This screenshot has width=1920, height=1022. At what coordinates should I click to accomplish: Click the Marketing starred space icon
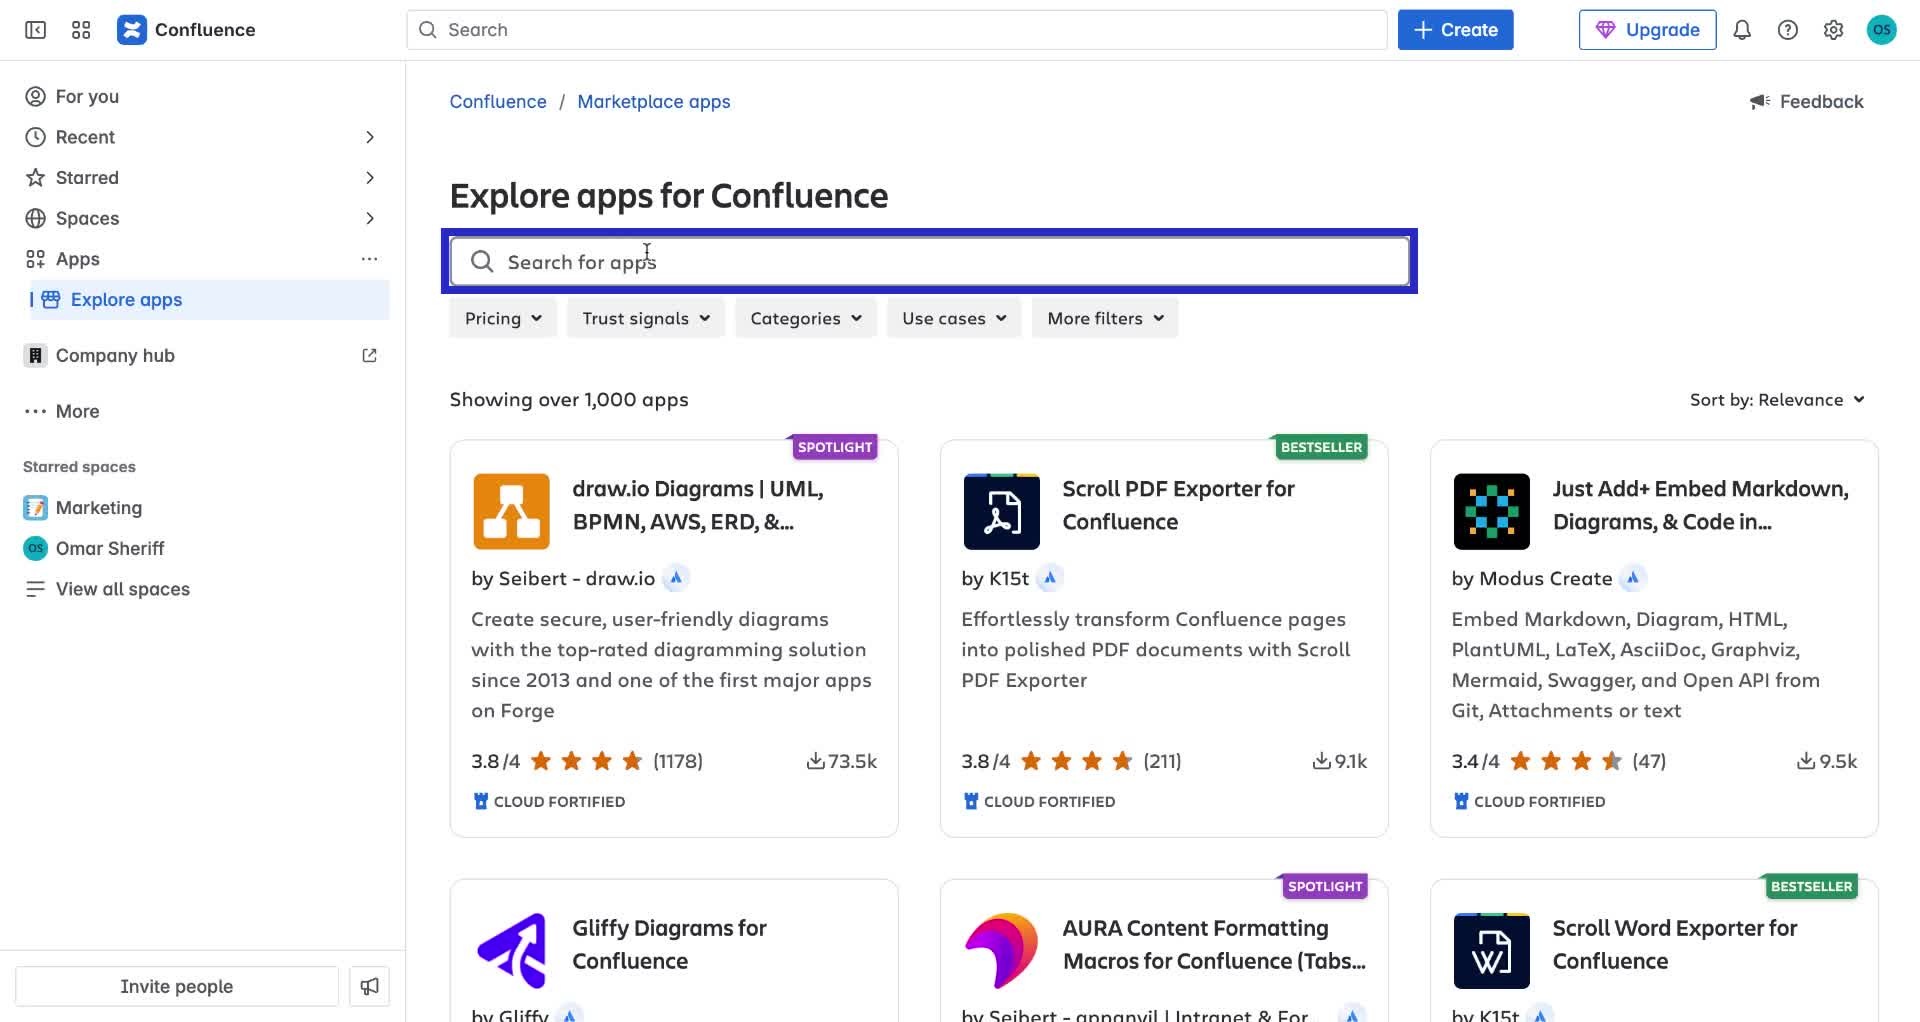(x=35, y=507)
